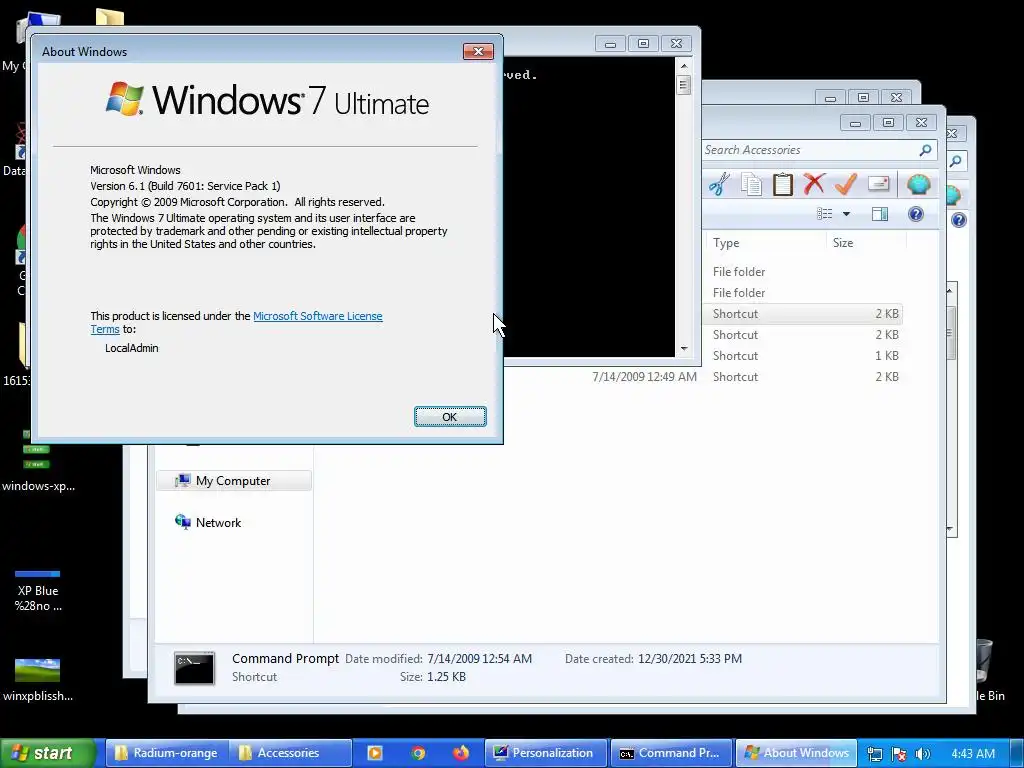Launch Chrome from the taskbar
This screenshot has height=768, width=1024.
click(418, 753)
